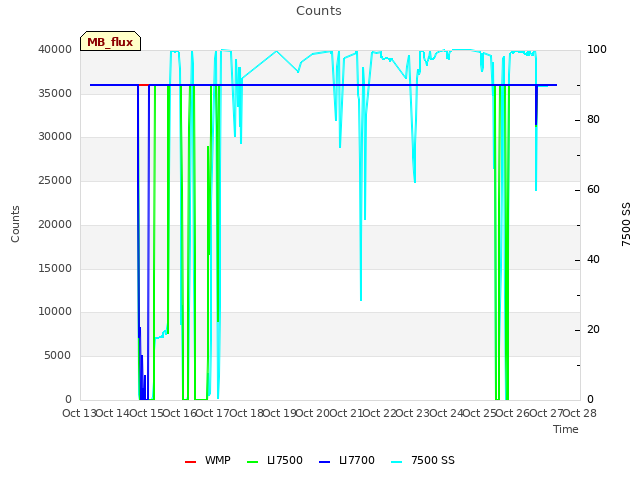640x480 pixels.
Task: Click the cyan 7500 SS legend swatch
Action: [x=396, y=462]
